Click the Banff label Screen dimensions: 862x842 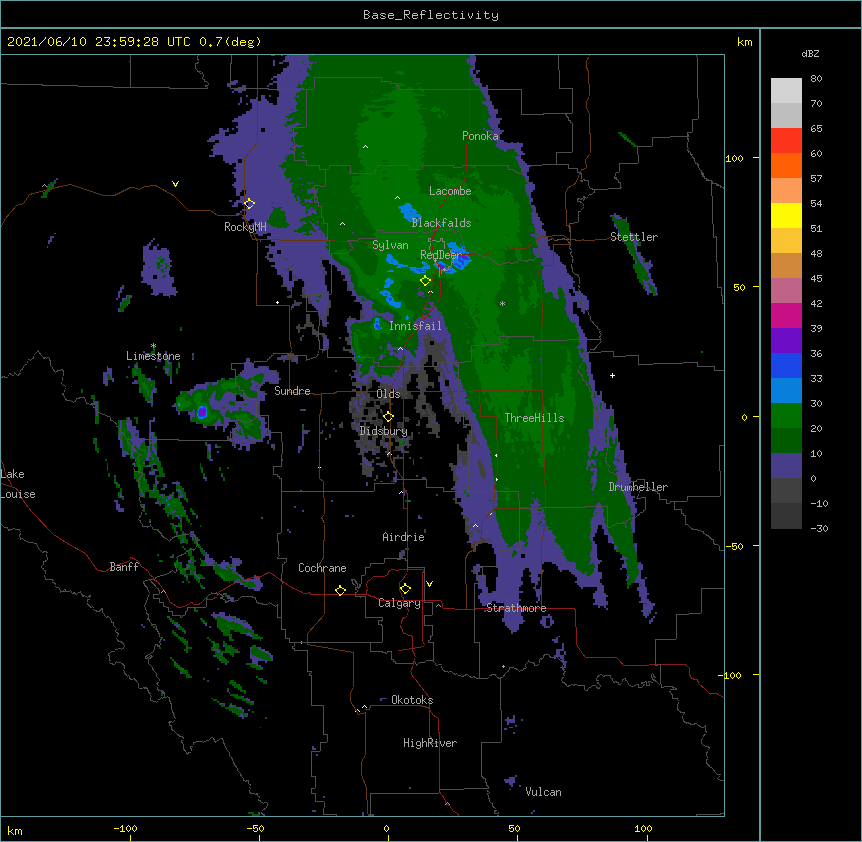[x=124, y=567]
